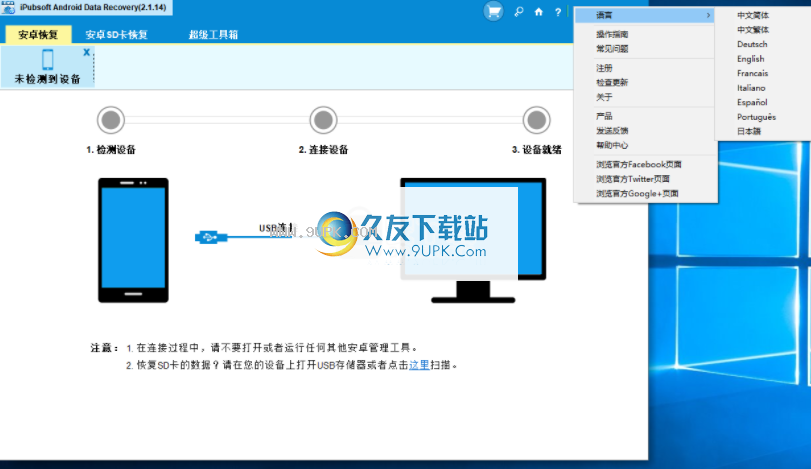Click the 1. 检测设备 step label
Viewport: 811px width, 469px height.
tap(111, 149)
